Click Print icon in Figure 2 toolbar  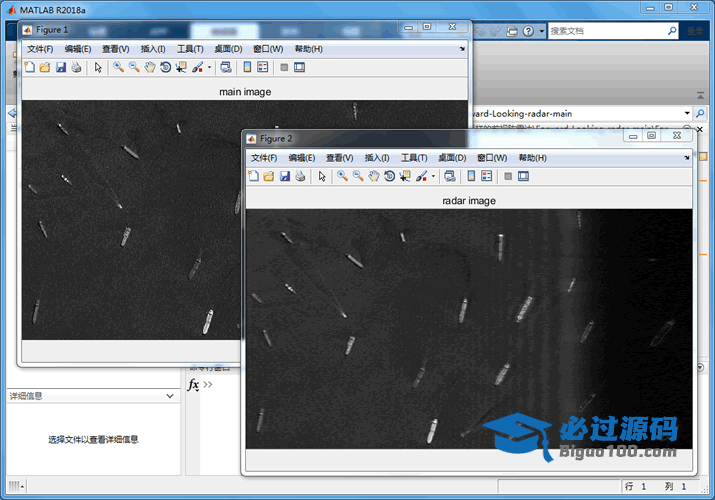tap(300, 176)
